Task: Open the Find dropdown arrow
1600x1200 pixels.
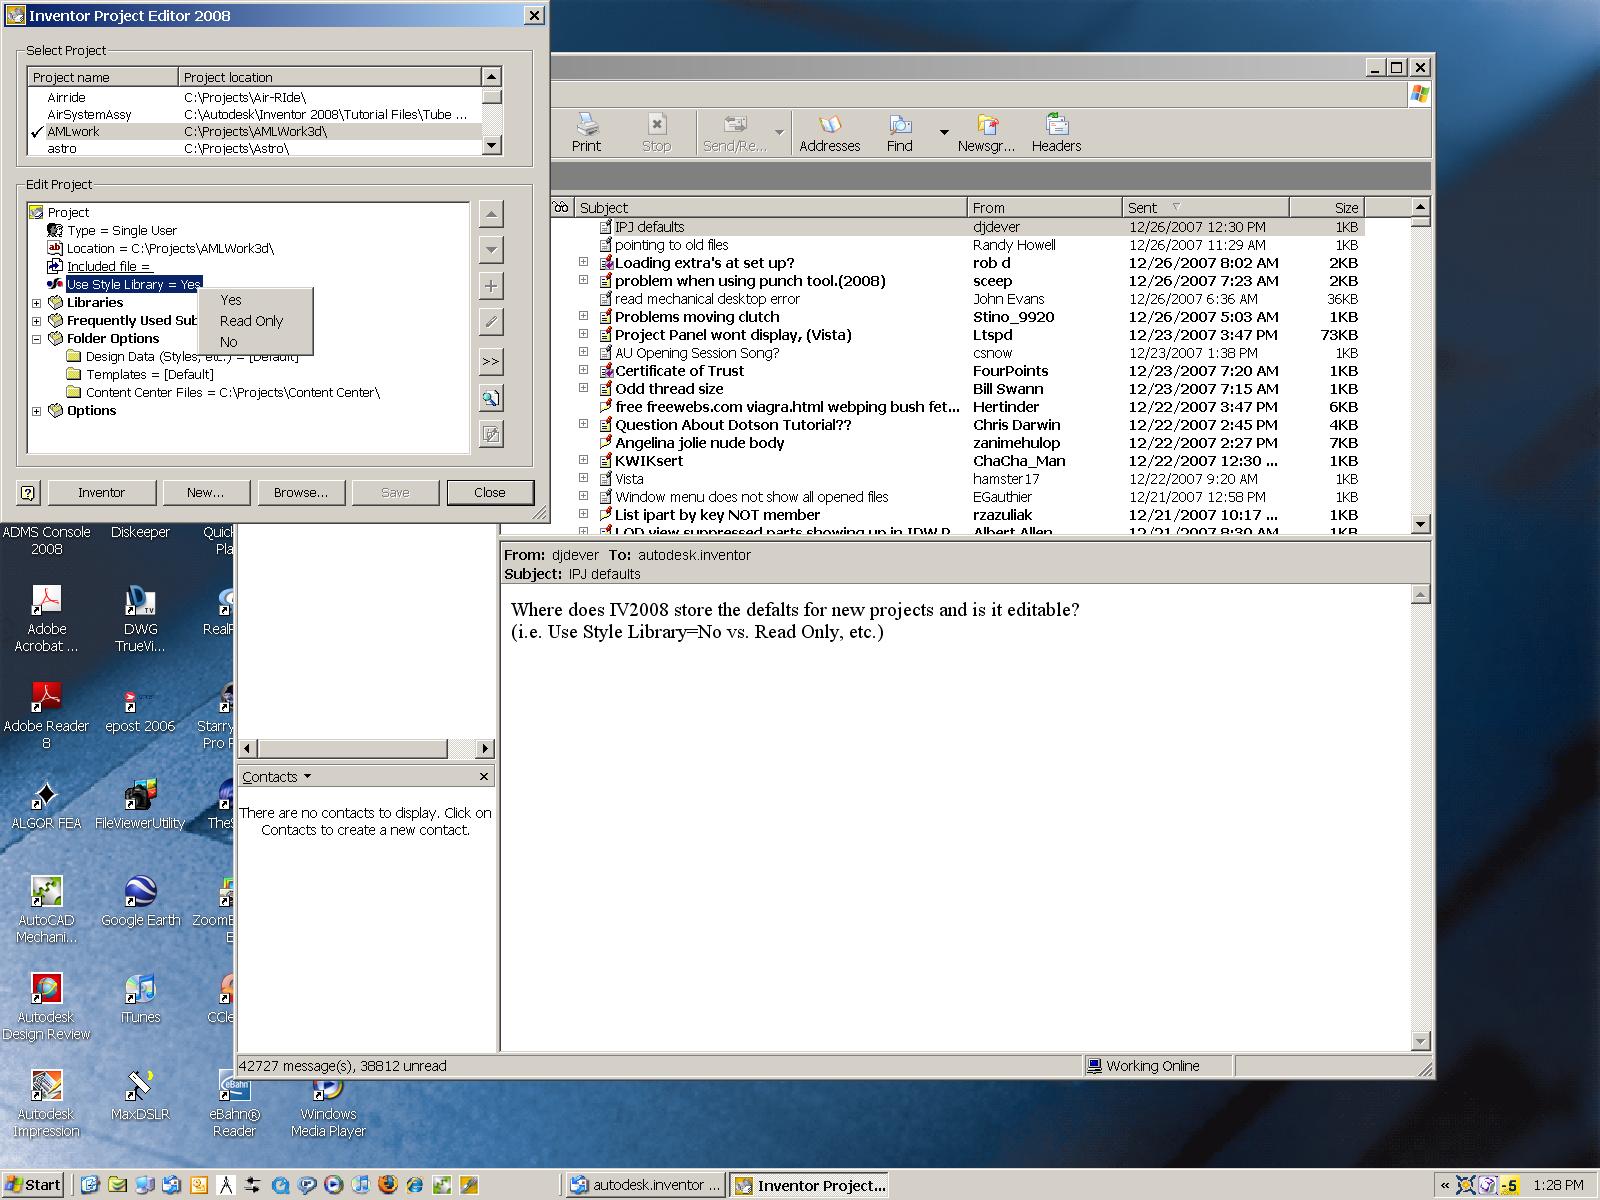Action: [x=944, y=132]
